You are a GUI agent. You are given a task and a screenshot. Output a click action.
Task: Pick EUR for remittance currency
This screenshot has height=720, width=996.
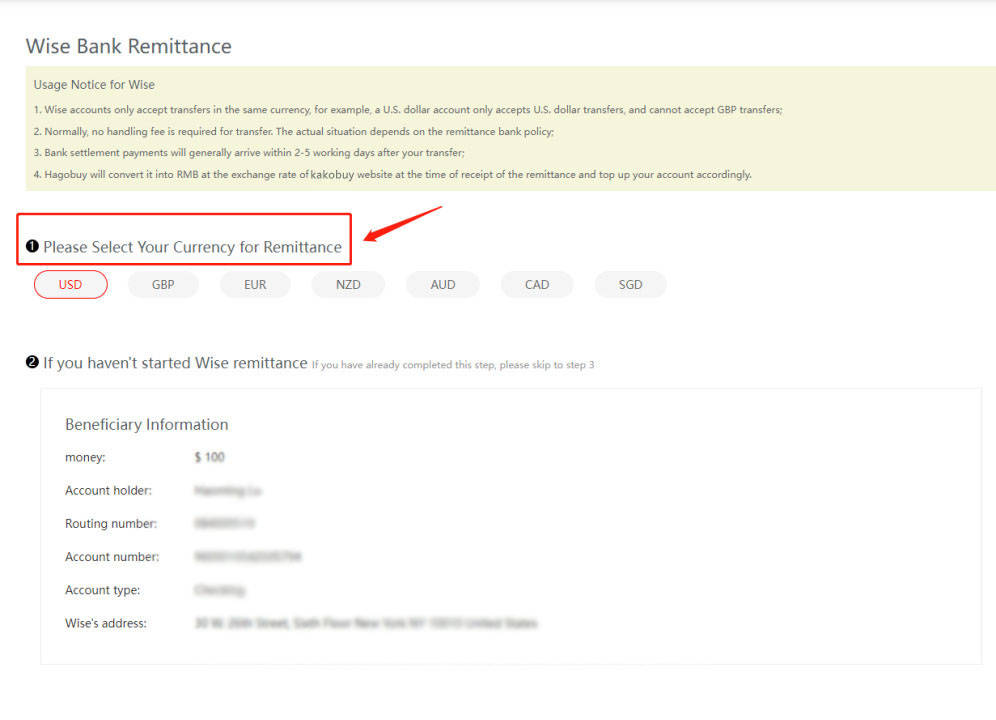pyautogui.click(x=255, y=285)
